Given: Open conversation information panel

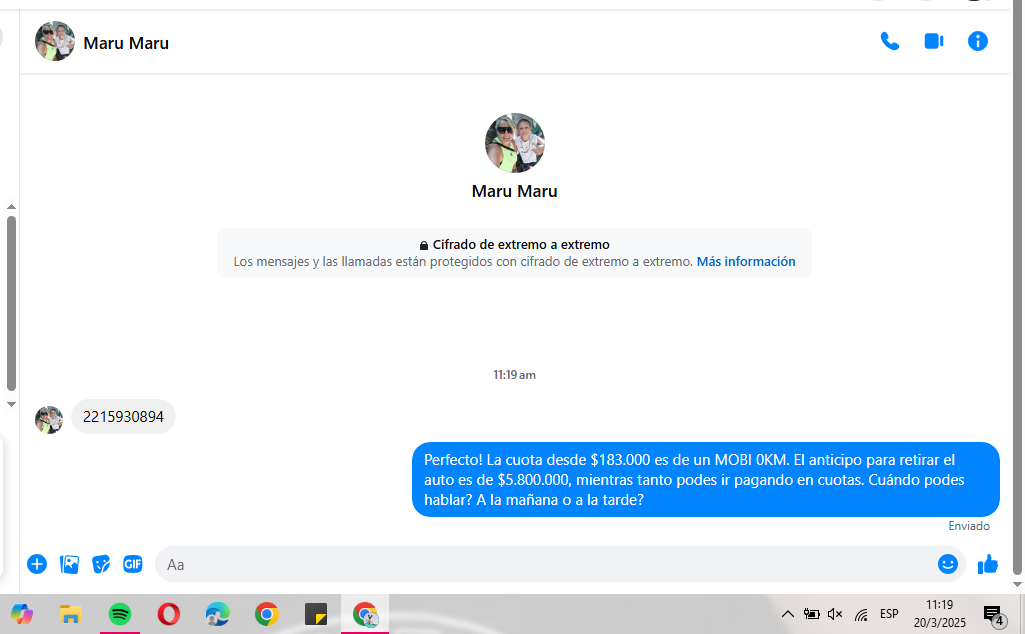Looking at the screenshot, I should pyautogui.click(x=977, y=41).
